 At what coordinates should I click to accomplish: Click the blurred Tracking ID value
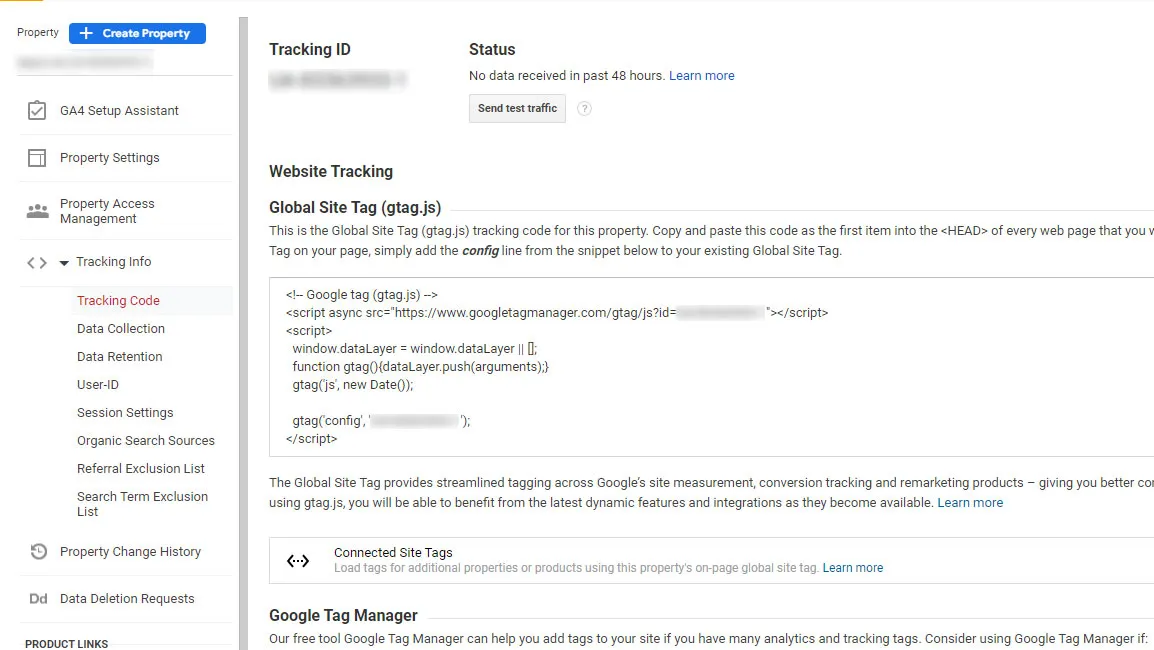[x=337, y=80]
